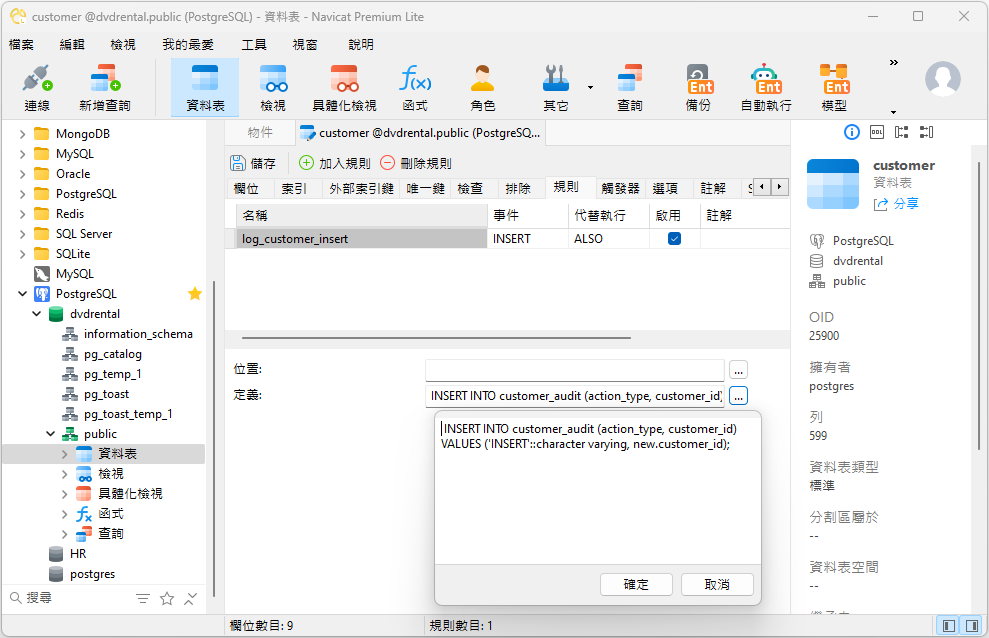Image resolution: width=989 pixels, height=638 pixels.
Task: Click the 連線 connection toolbar icon
Action: pos(37,88)
